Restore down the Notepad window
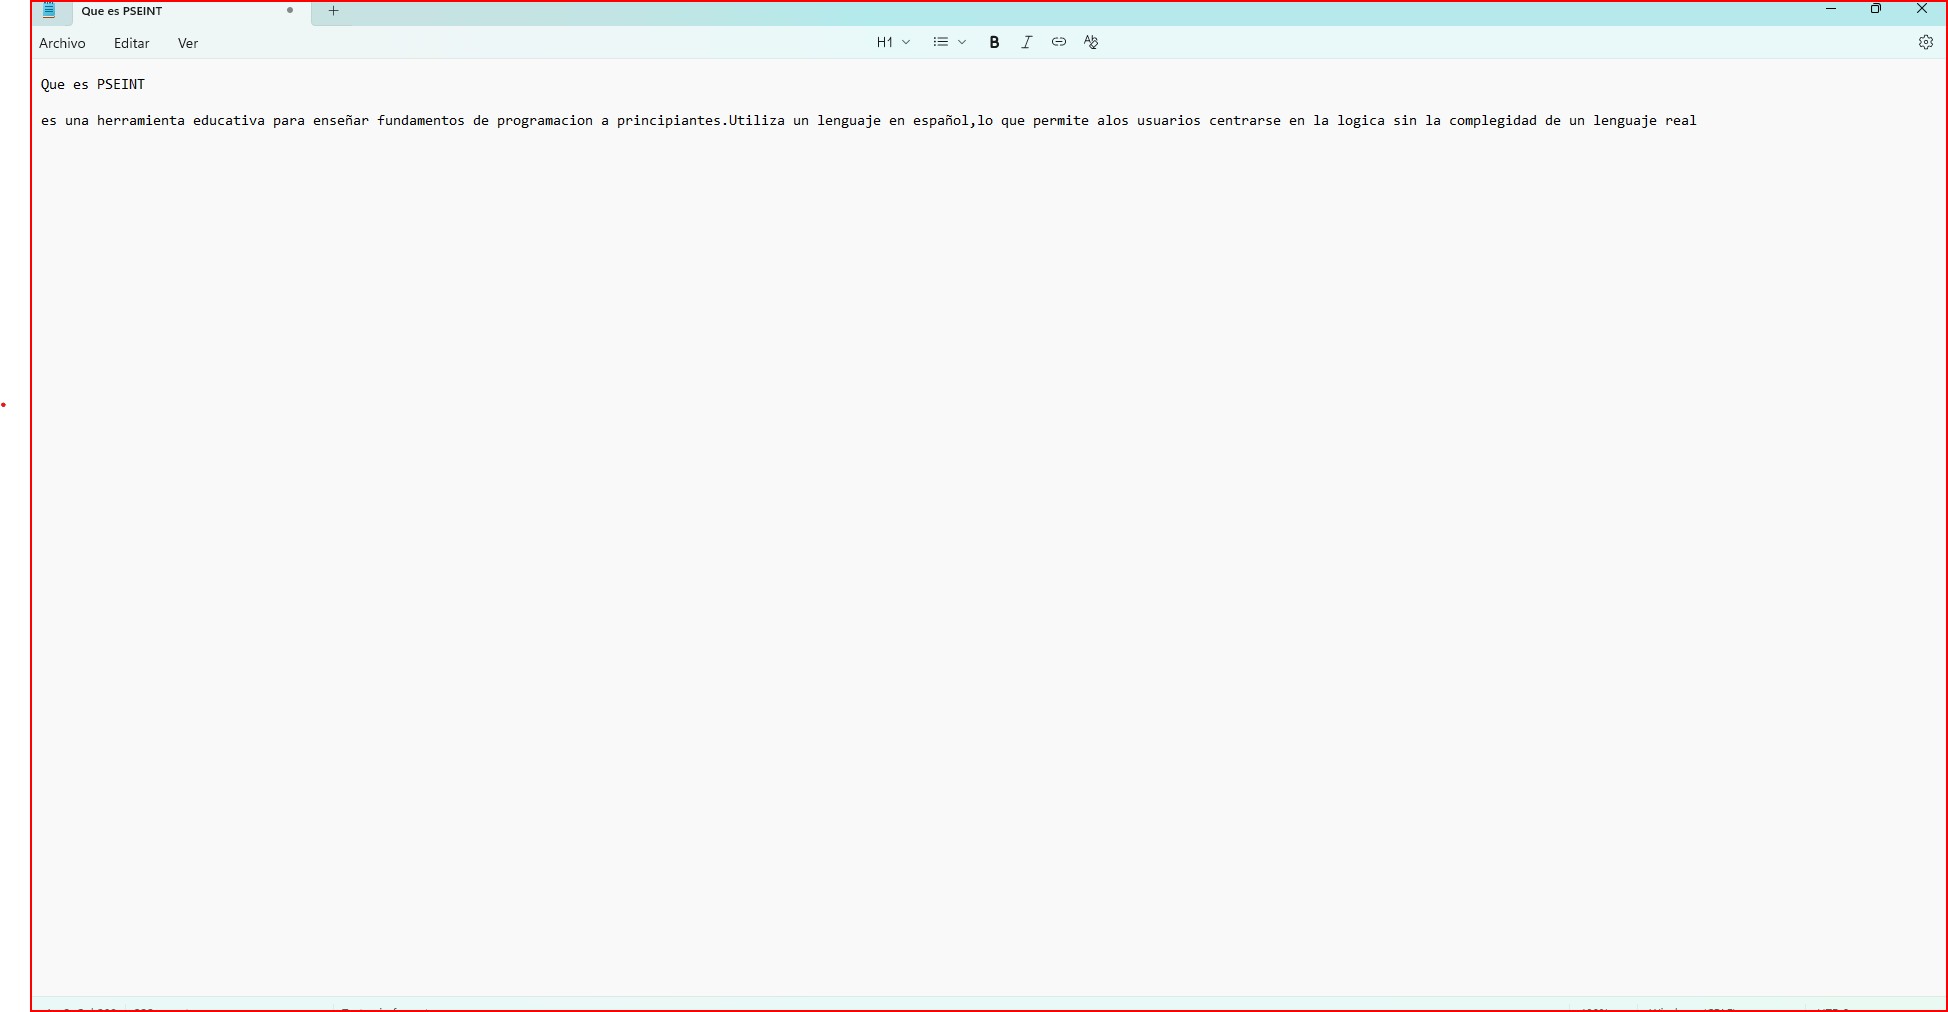Viewport: 1948px width, 1012px height. (x=1876, y=9)
